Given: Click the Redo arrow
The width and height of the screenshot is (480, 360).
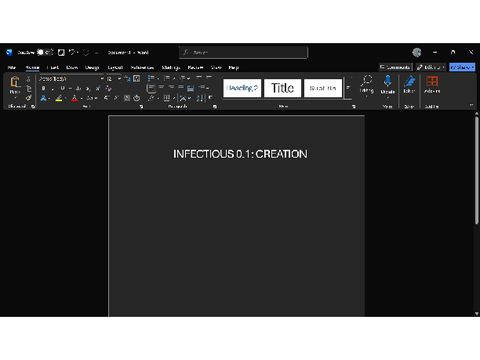Looking at the screenshot, I should click(x=86, y=52).
